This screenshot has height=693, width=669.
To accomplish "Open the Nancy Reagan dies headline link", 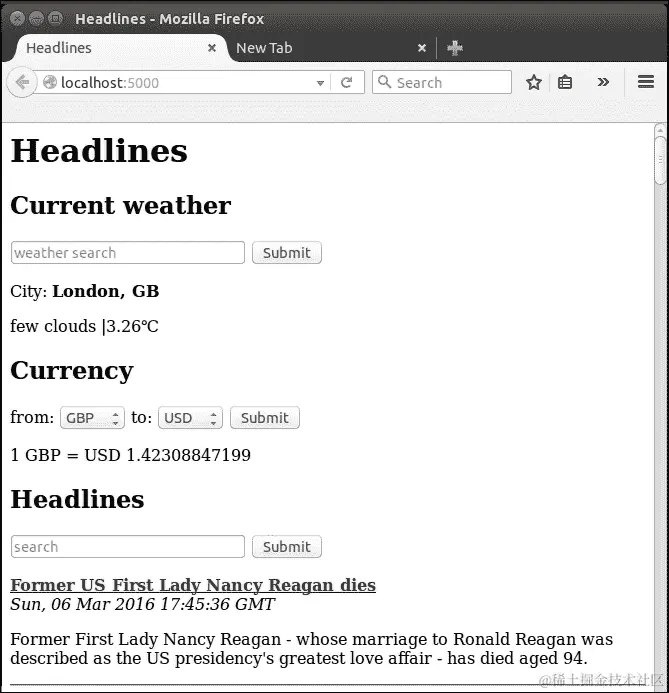I will (193, 585).
